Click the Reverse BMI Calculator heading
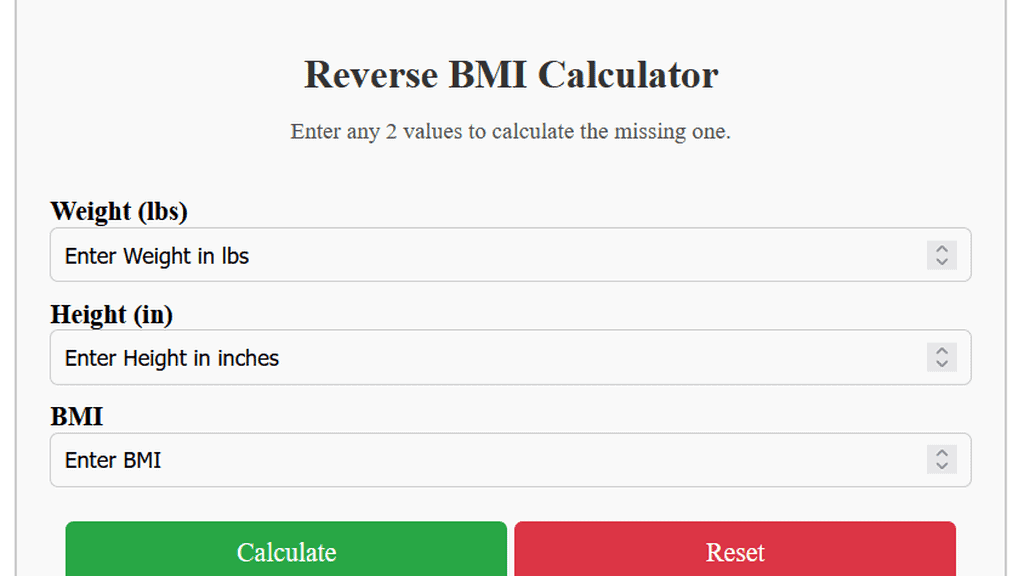Viewport: 1024px width, 576px height. click(x=511, y=75)
